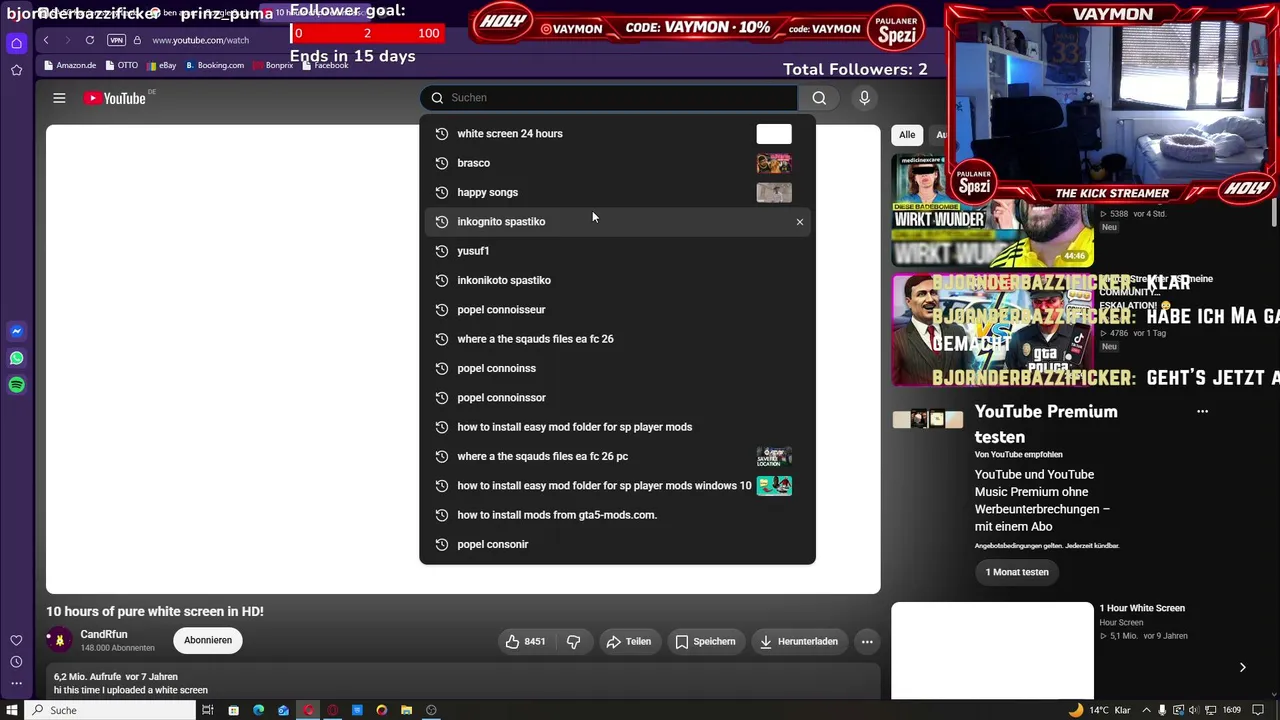The width and height of the screenshot is (1280, 720).
Task: Select suggestion "brasco"
Action: point(617,163)
